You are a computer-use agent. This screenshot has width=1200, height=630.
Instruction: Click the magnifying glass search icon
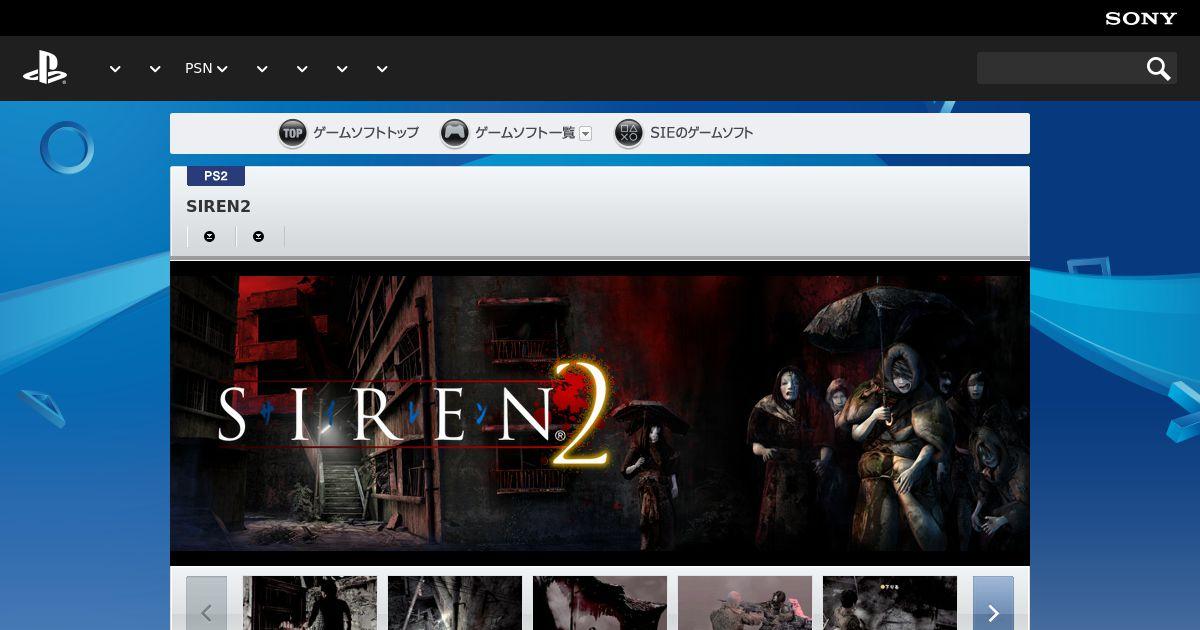coord(1158,68)
